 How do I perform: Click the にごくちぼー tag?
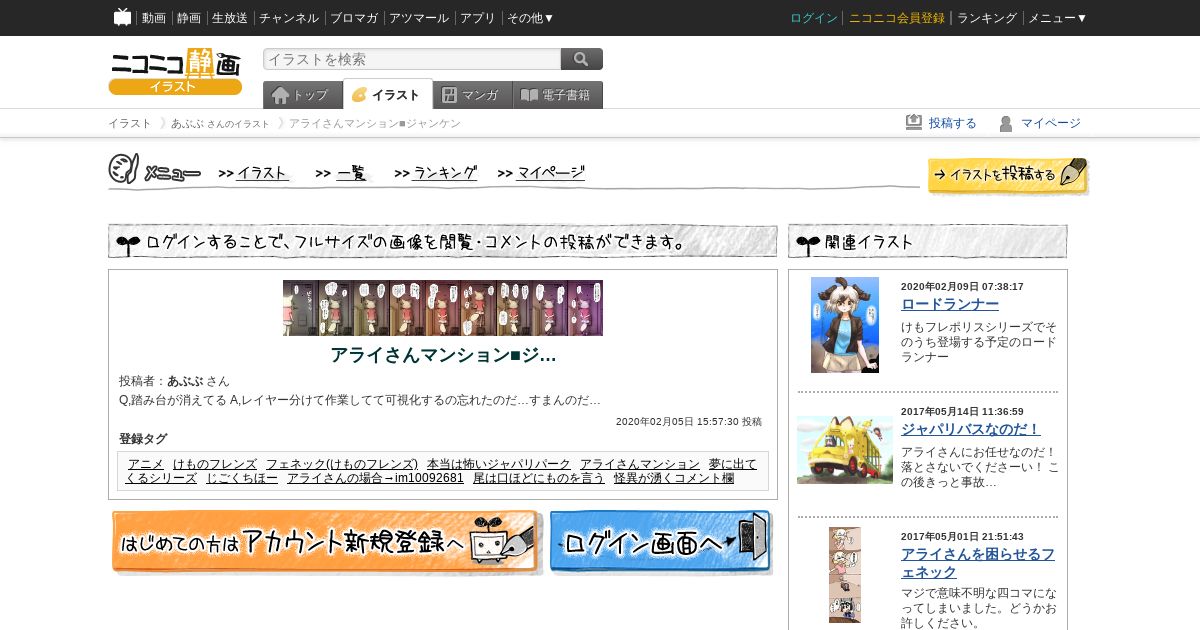(x=242, y=478)
